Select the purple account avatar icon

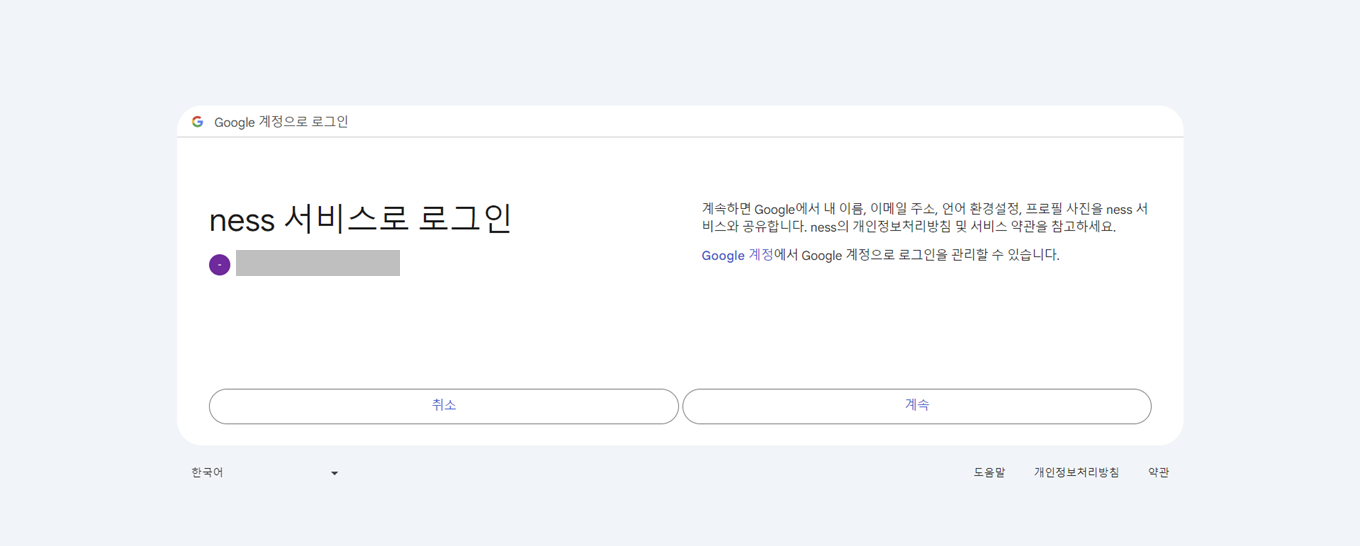point(220,265)
